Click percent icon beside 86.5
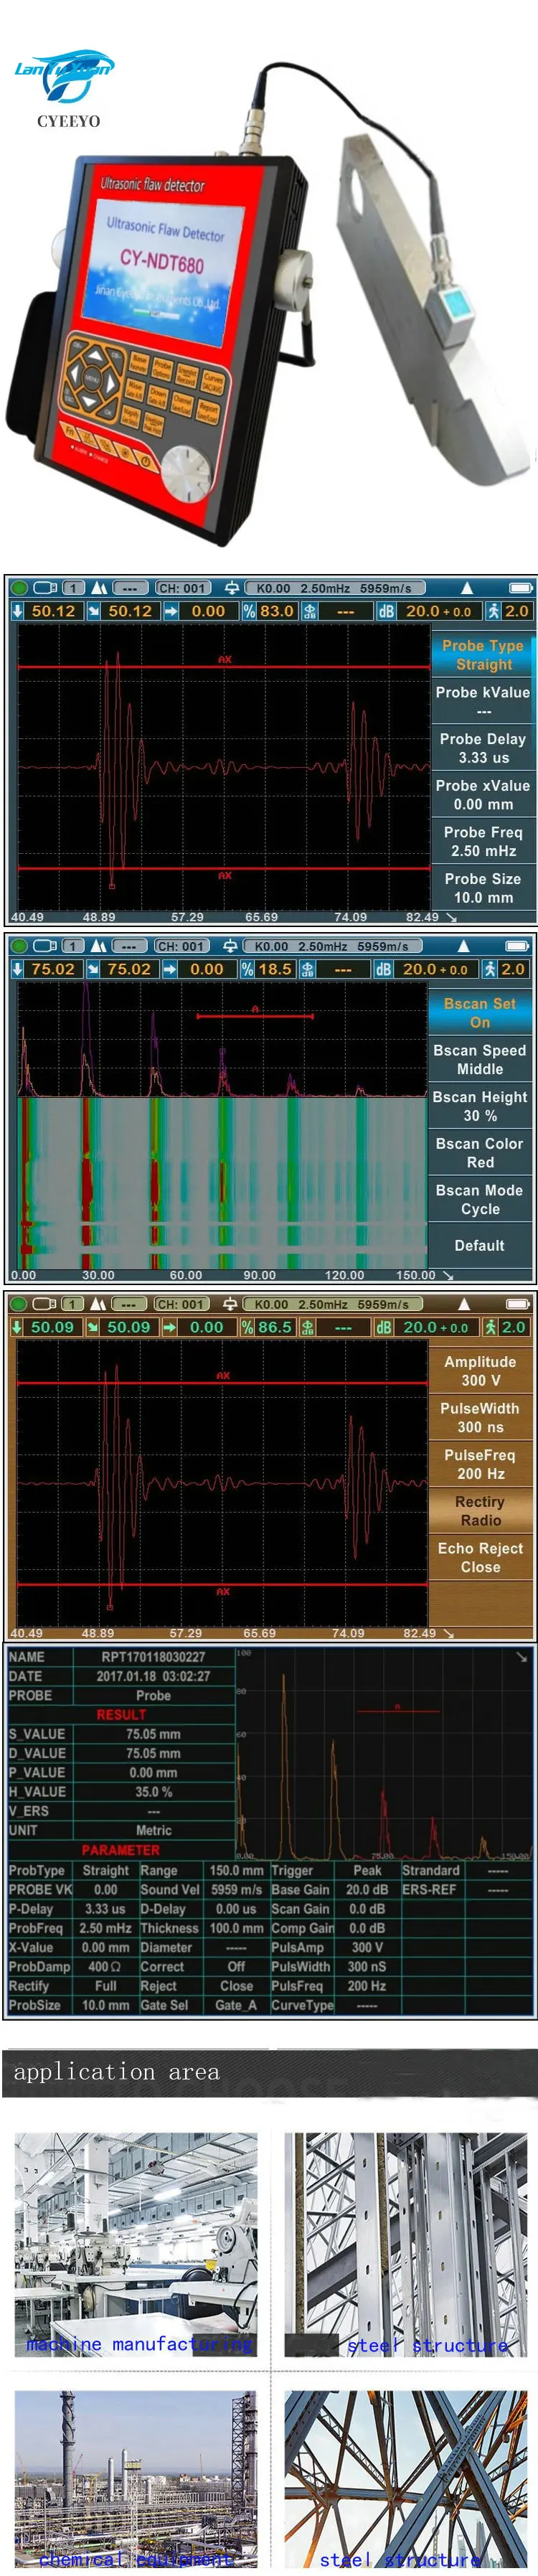538x2576 pixels. coord(247,1327)
